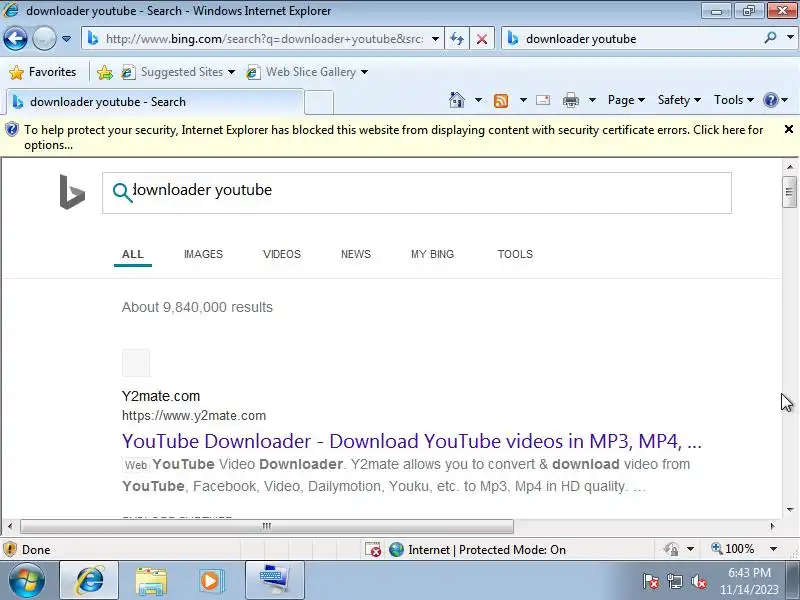Open the search provider dropdown arrow
800x600 pixels.
point(790,38)
